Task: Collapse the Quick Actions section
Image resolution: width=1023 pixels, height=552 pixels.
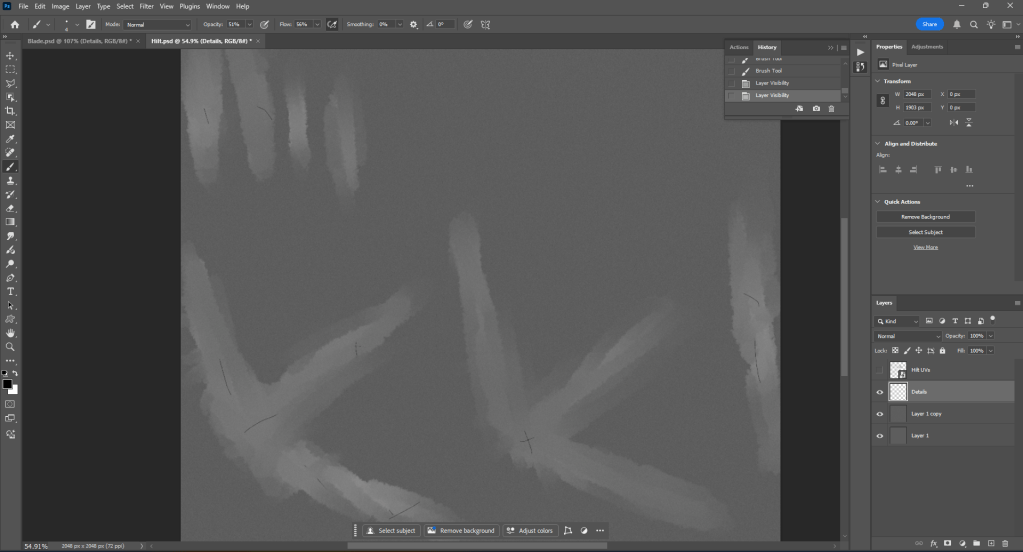Action: 879,202
